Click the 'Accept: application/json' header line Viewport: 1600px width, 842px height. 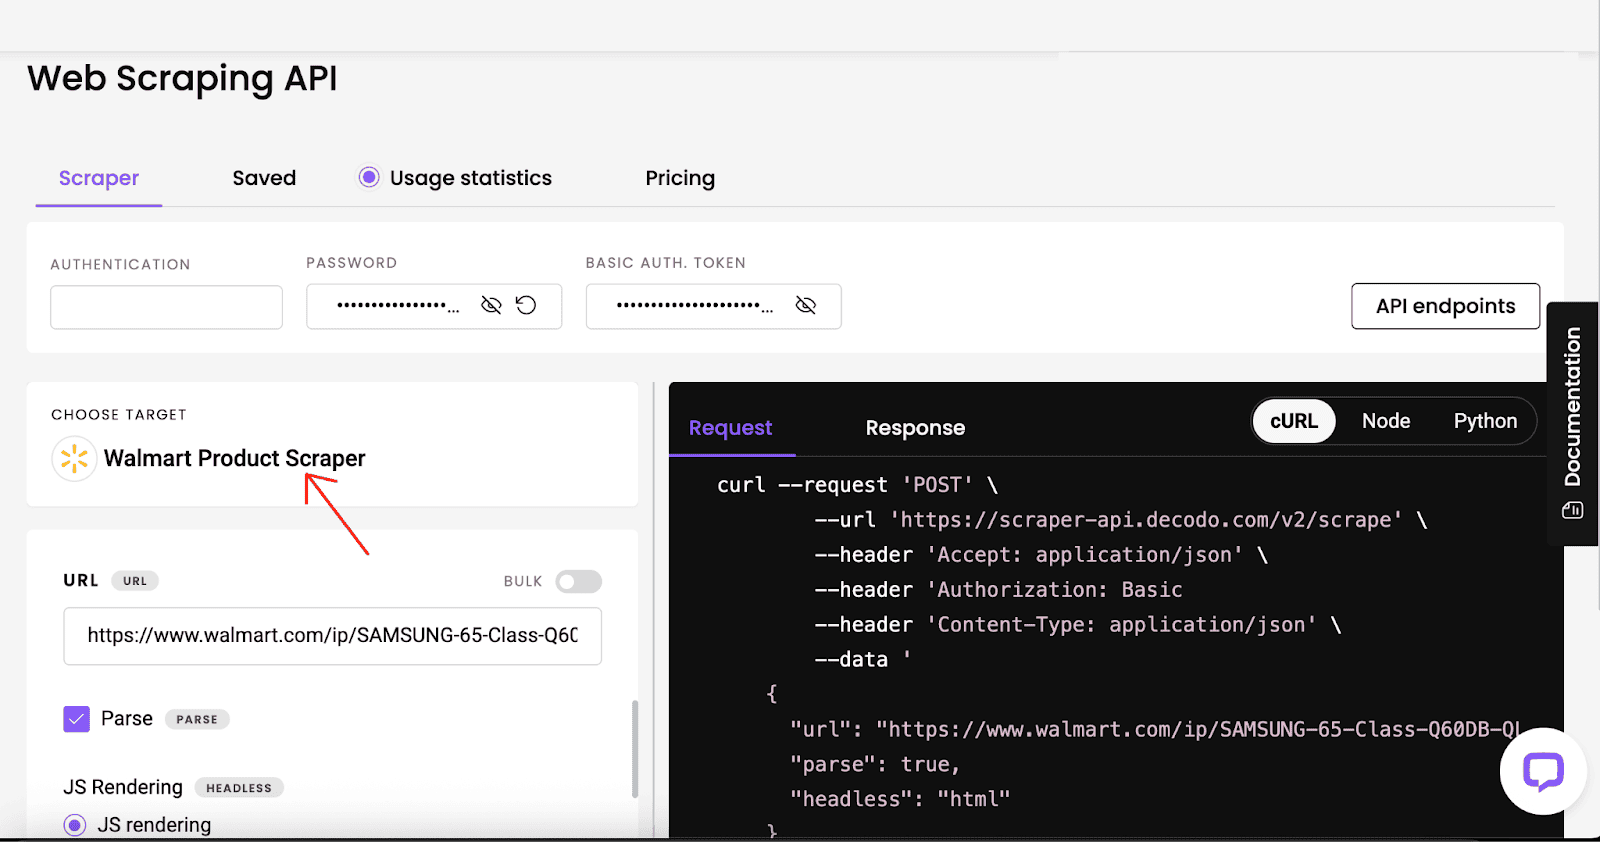pos(1041,555)
